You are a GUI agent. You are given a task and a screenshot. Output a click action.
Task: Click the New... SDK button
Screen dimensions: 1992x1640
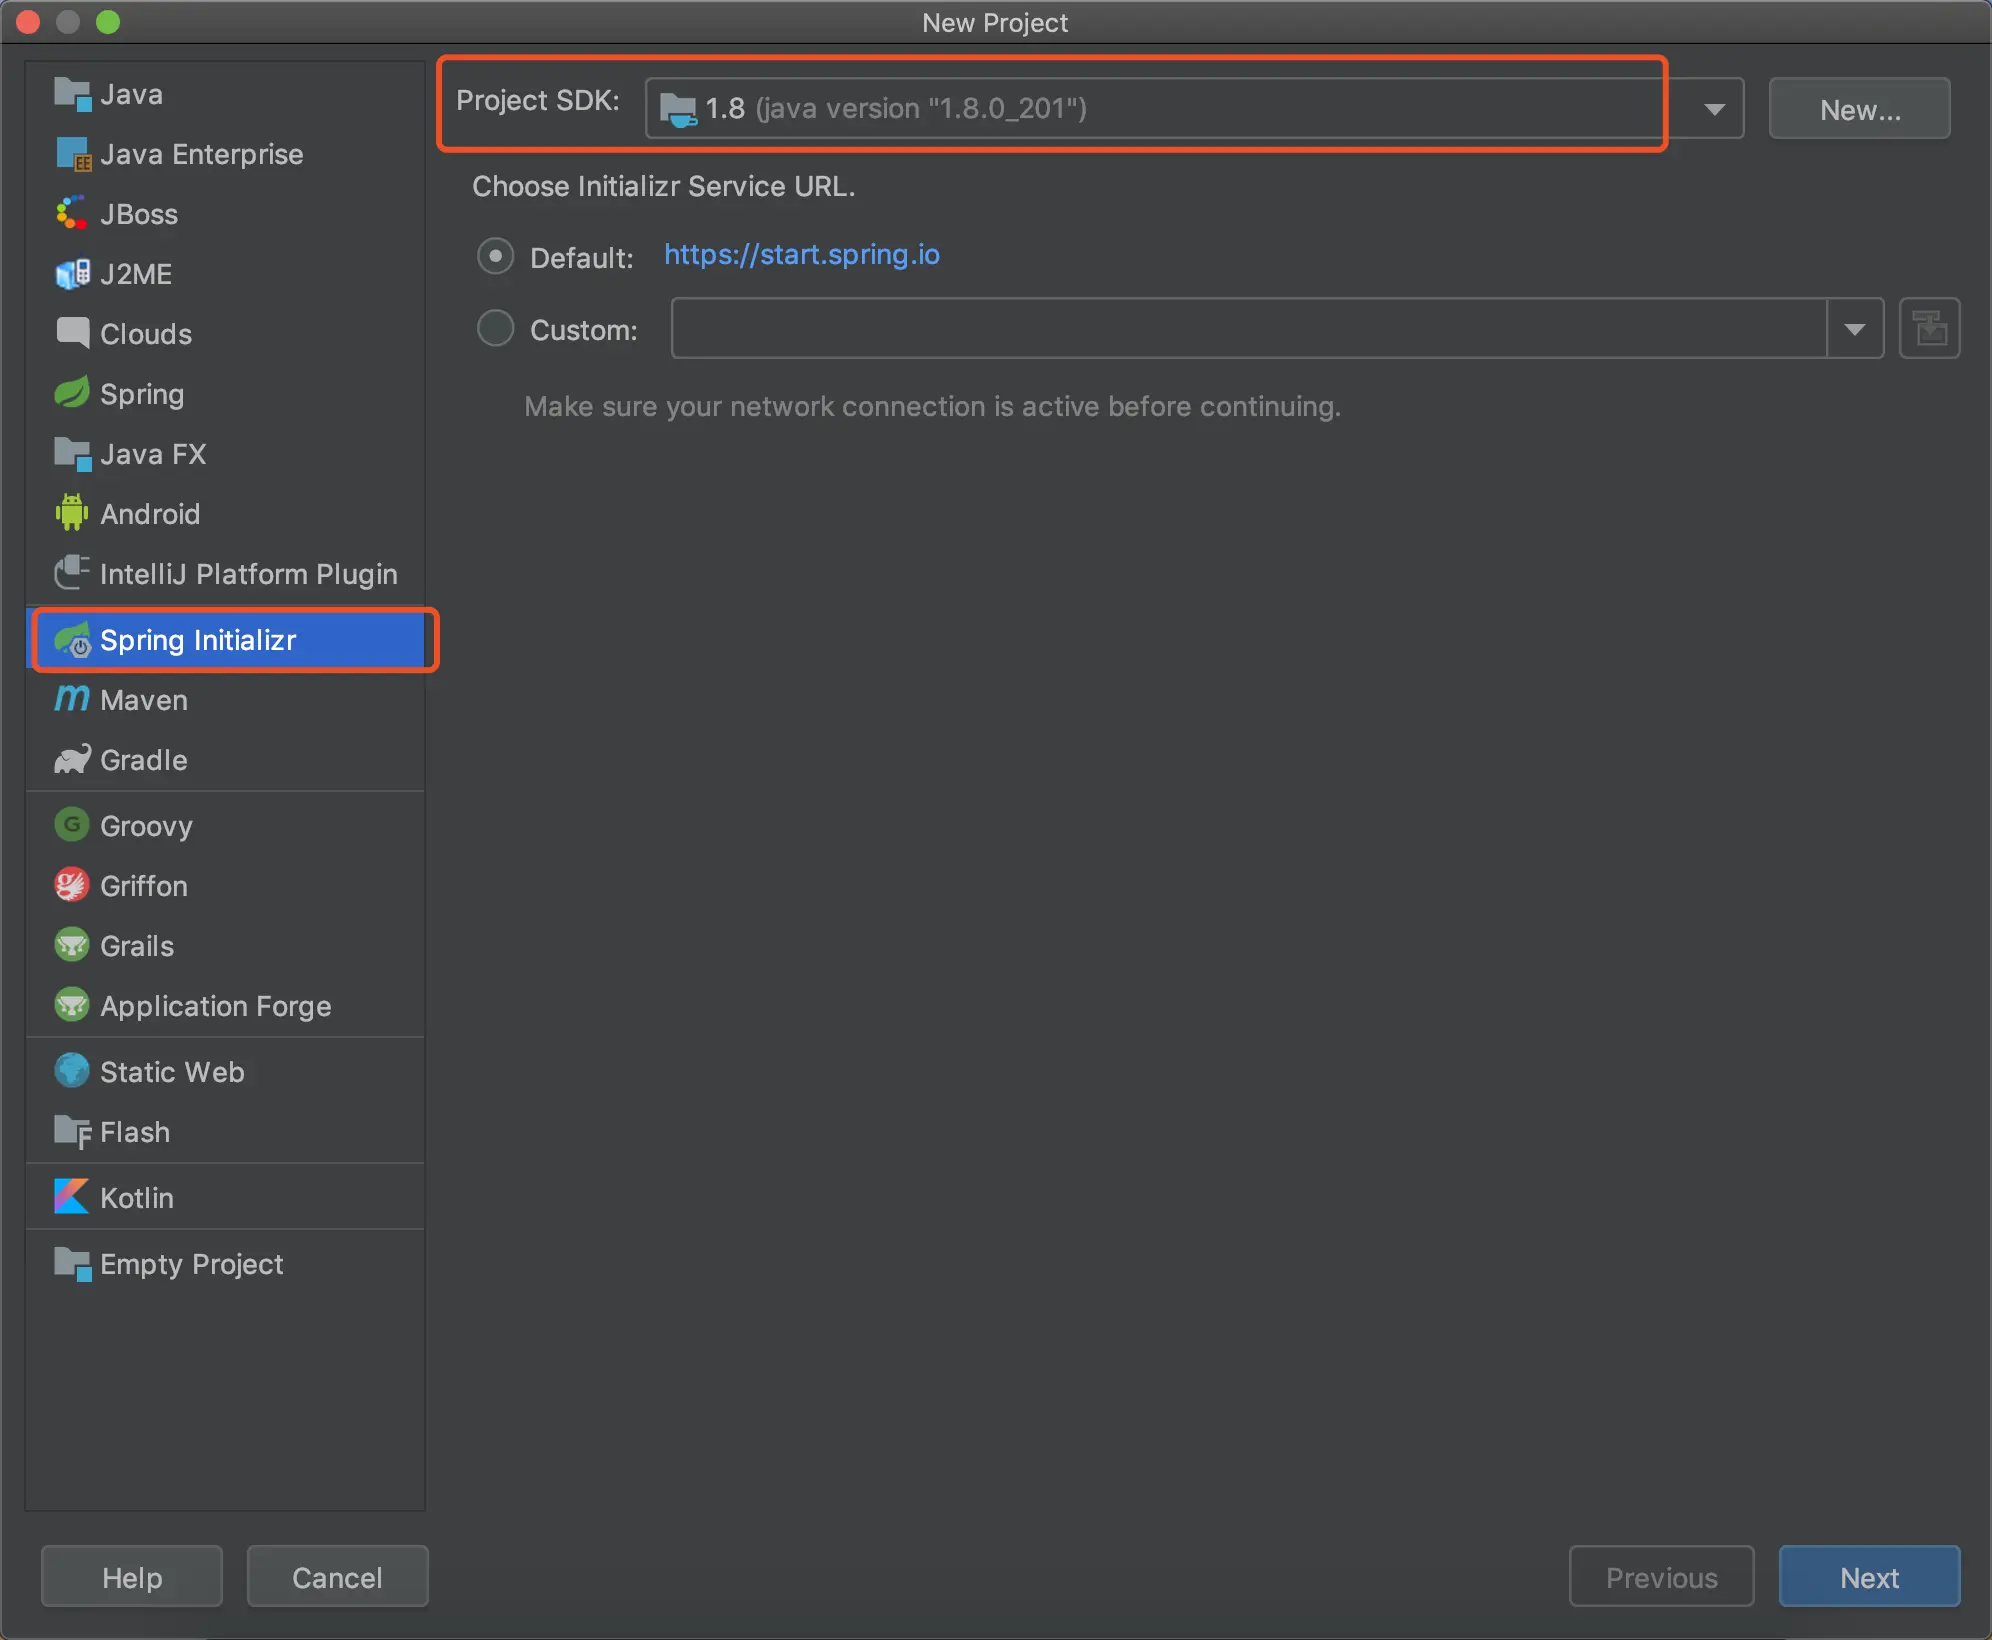click(1859, 108)
